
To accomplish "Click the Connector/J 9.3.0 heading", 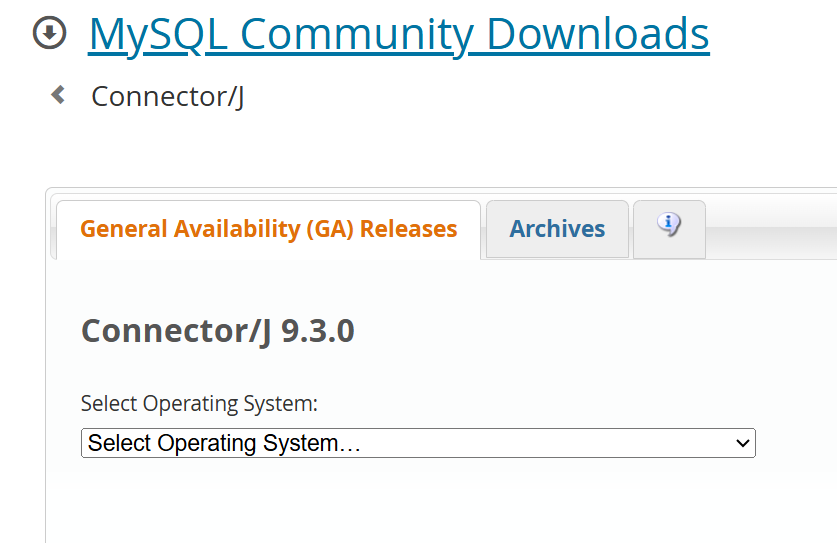I will click(217, 331).
